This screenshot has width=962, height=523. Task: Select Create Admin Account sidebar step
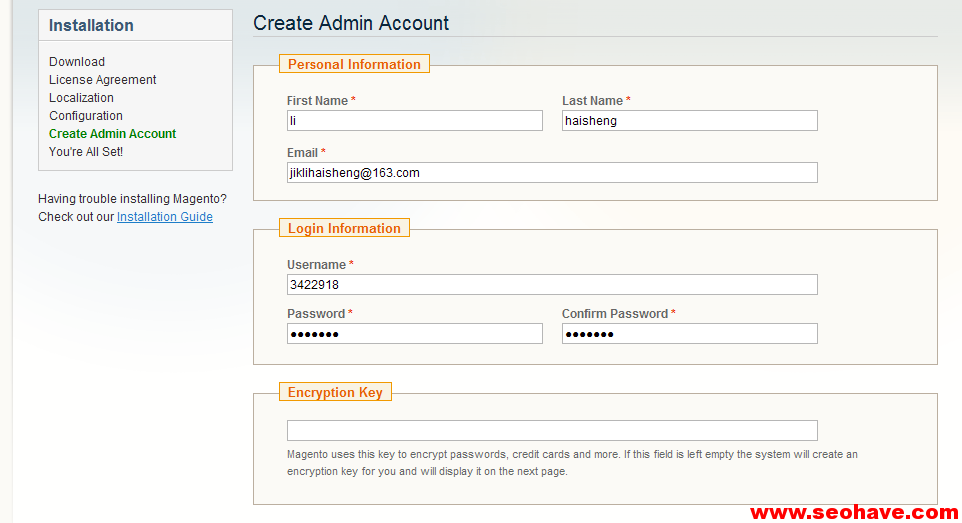112,134
